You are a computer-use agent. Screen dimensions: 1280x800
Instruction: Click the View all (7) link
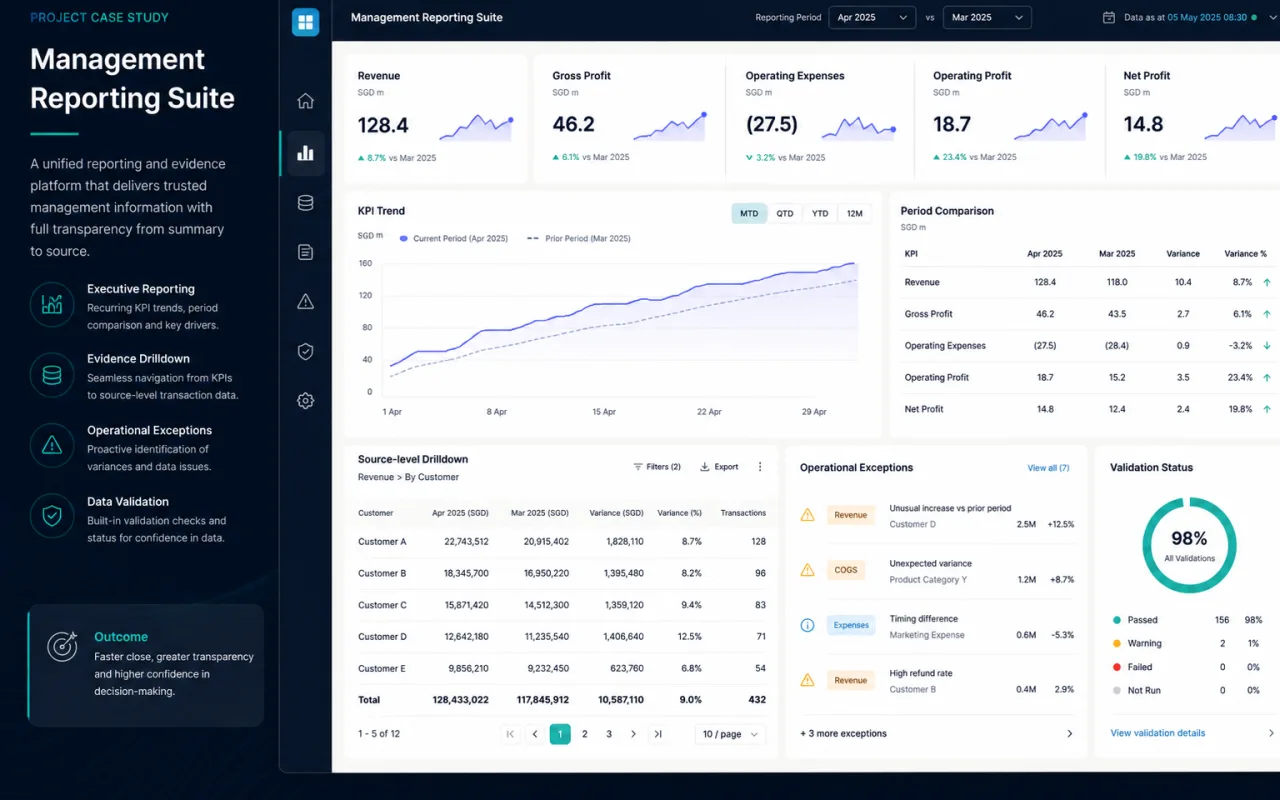[x=1048, y=468]
